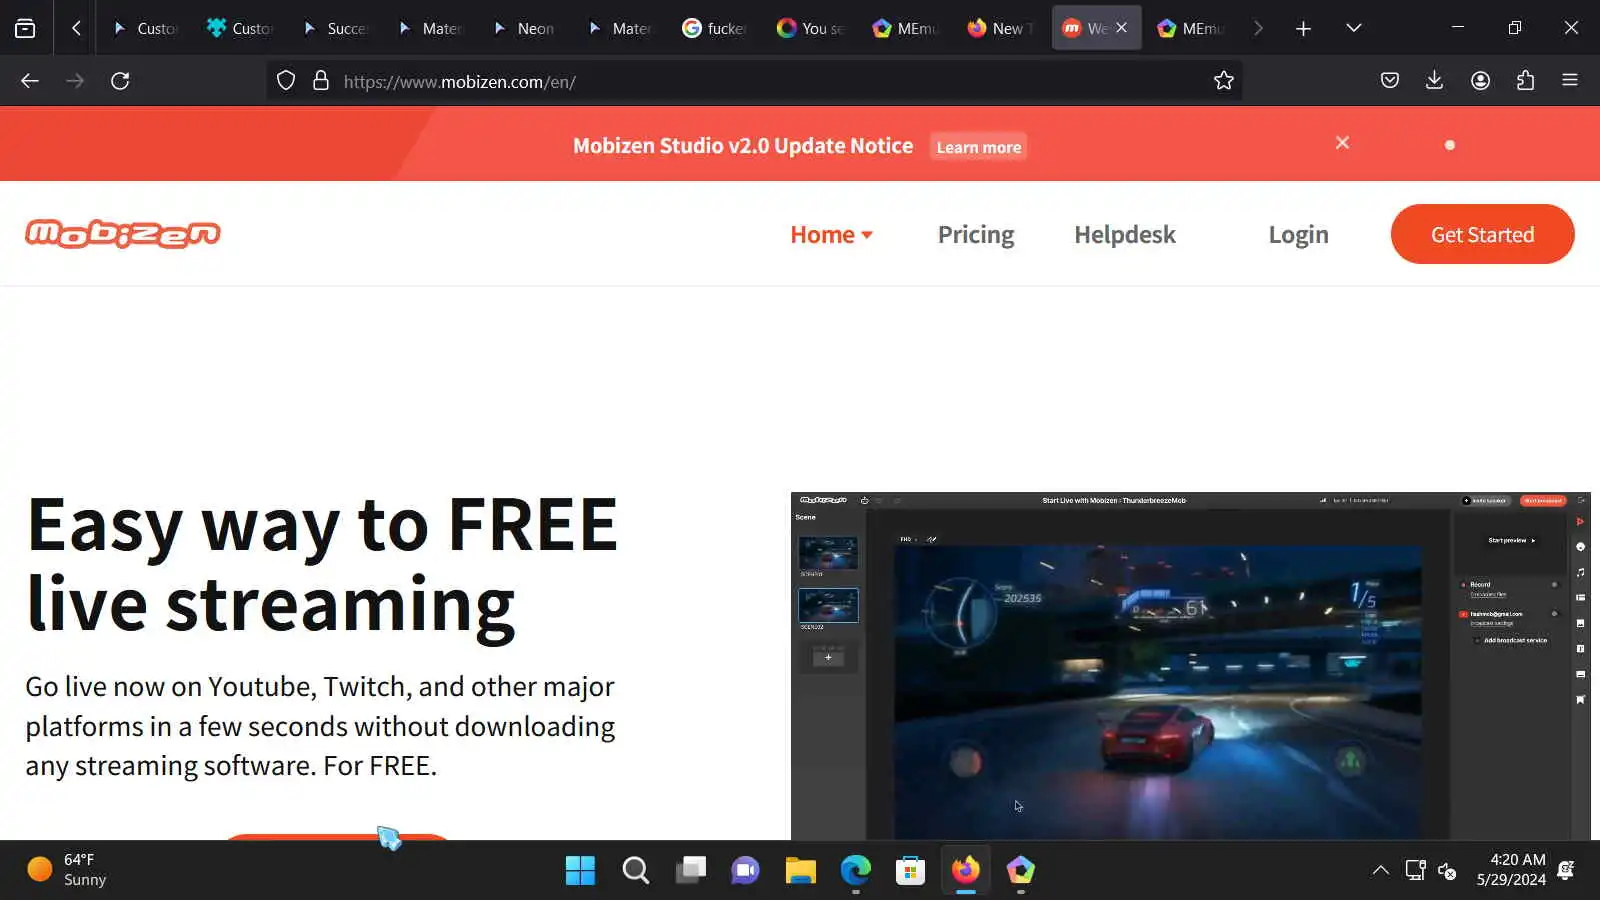Click the muted volume tray icon
1600x900 pixels.
[x=1447, y=870]
